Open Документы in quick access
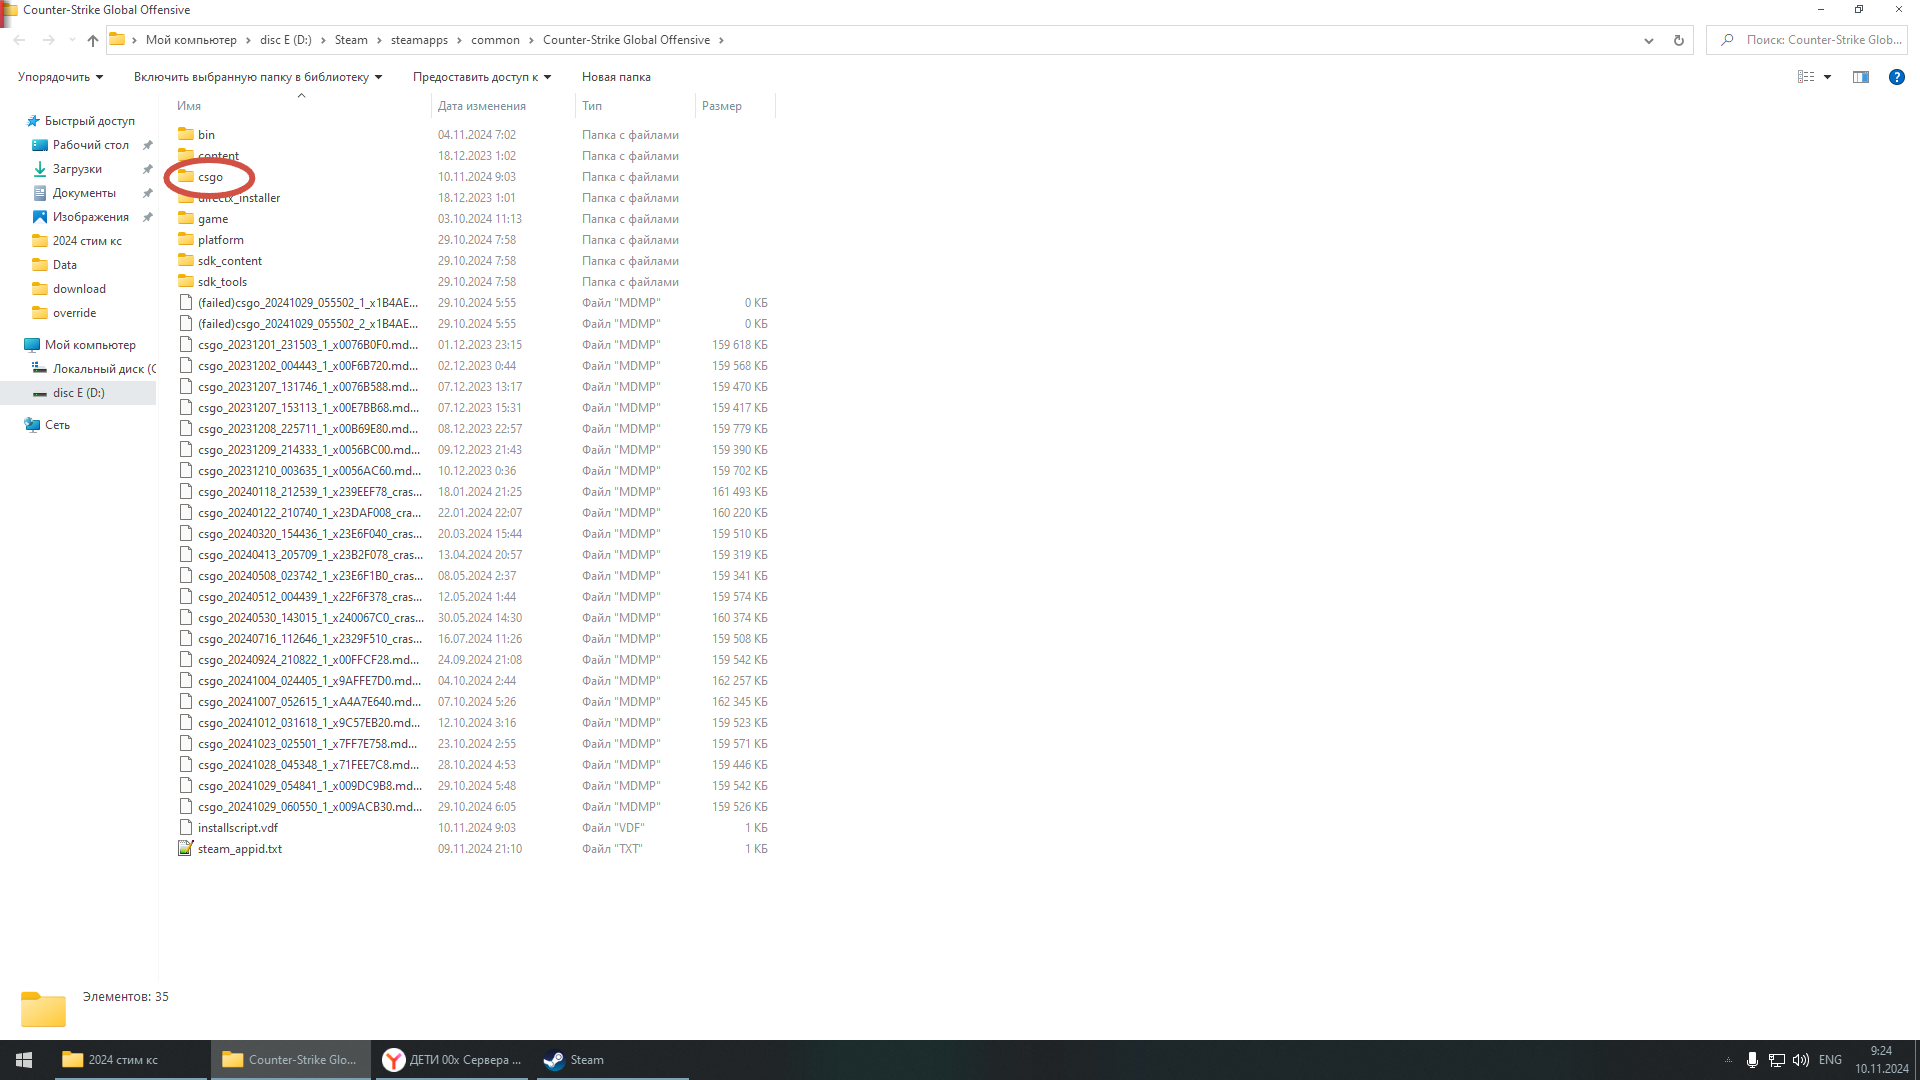1920x1080 pixels. [x=84, y=193]
